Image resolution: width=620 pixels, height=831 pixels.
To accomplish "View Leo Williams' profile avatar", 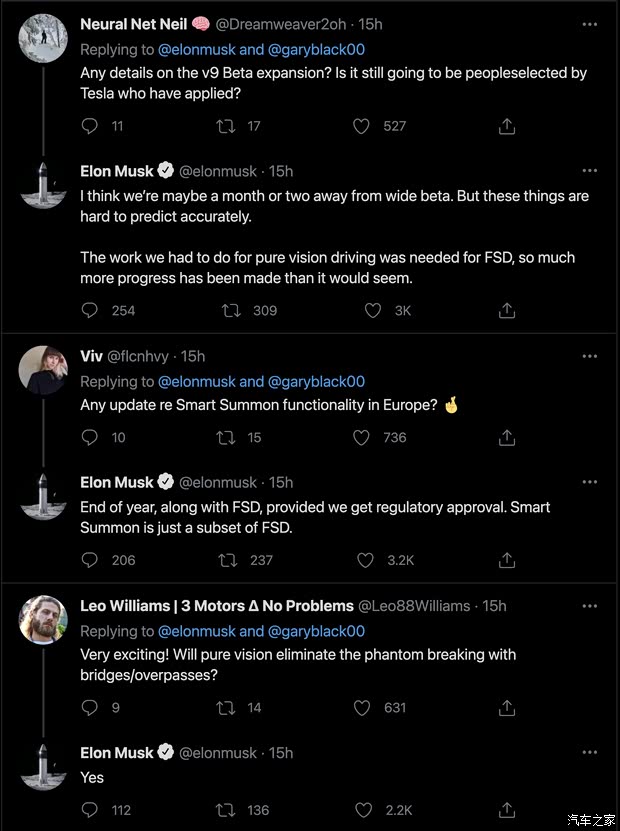I will pyautogui.click(x=43, y=621).
